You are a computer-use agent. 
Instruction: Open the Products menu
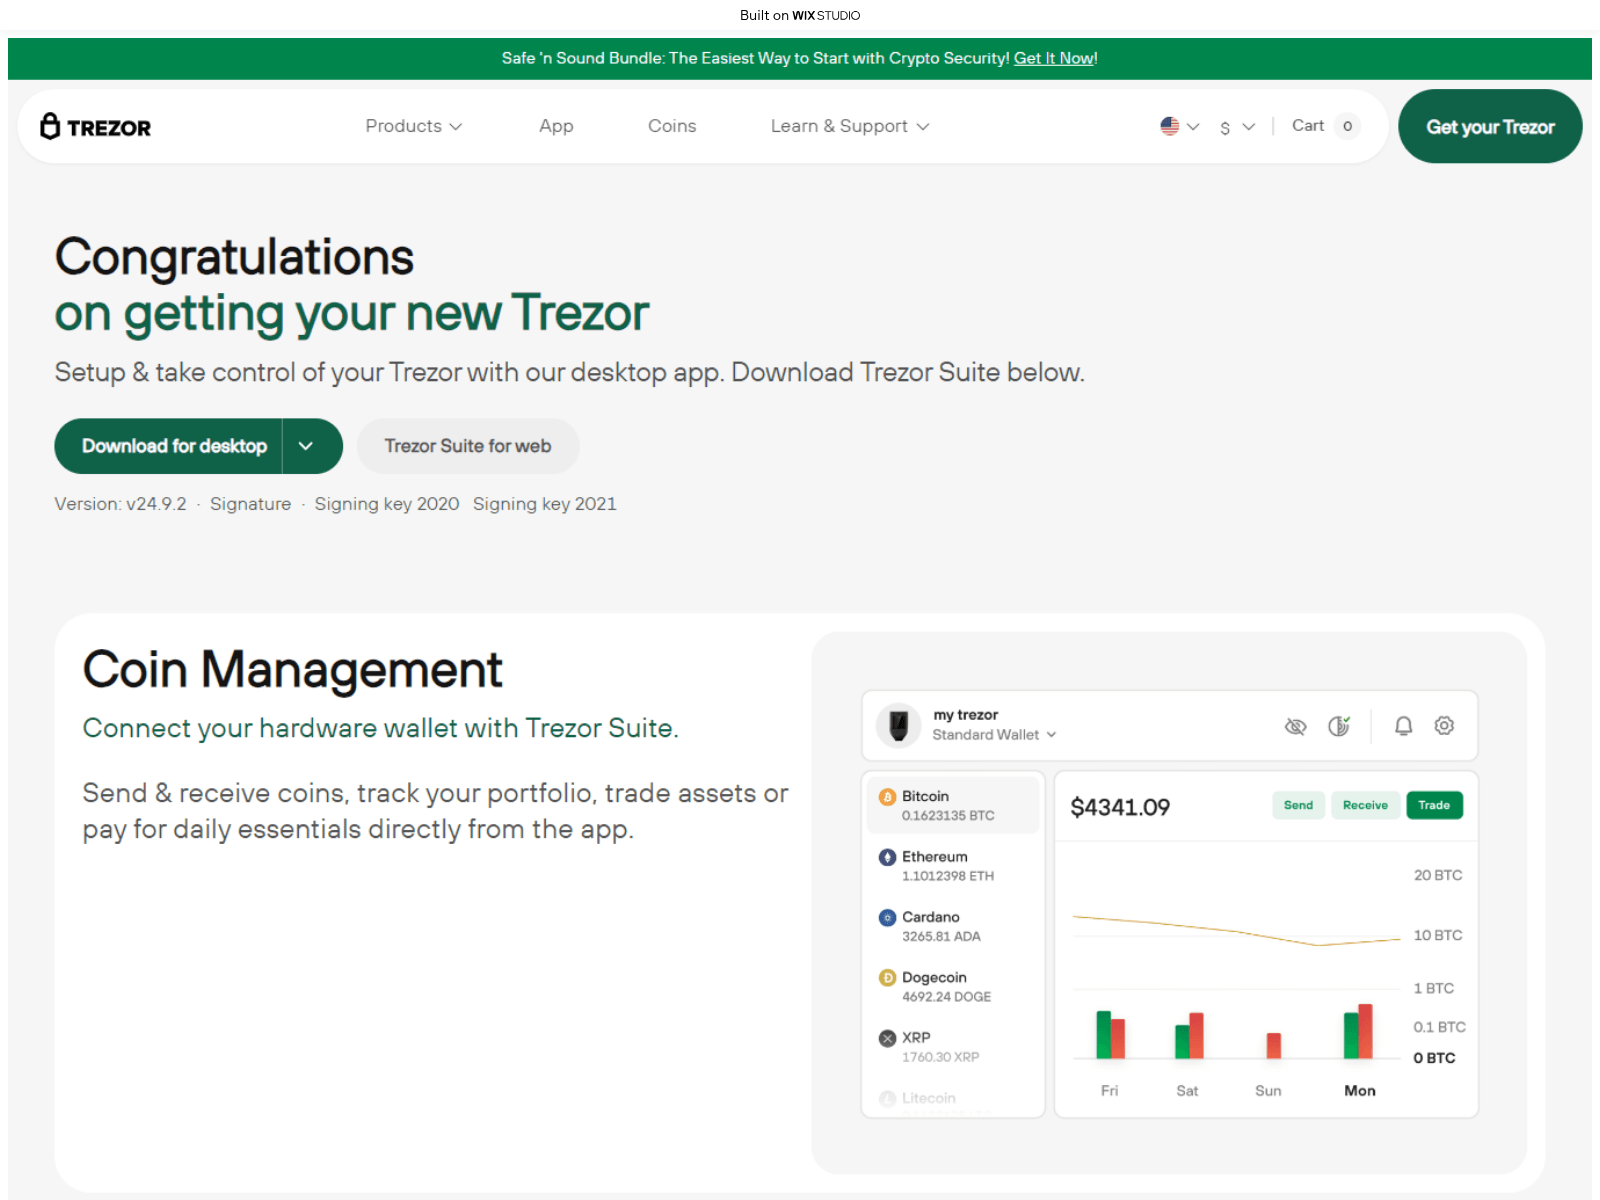[x=413, y=126]
